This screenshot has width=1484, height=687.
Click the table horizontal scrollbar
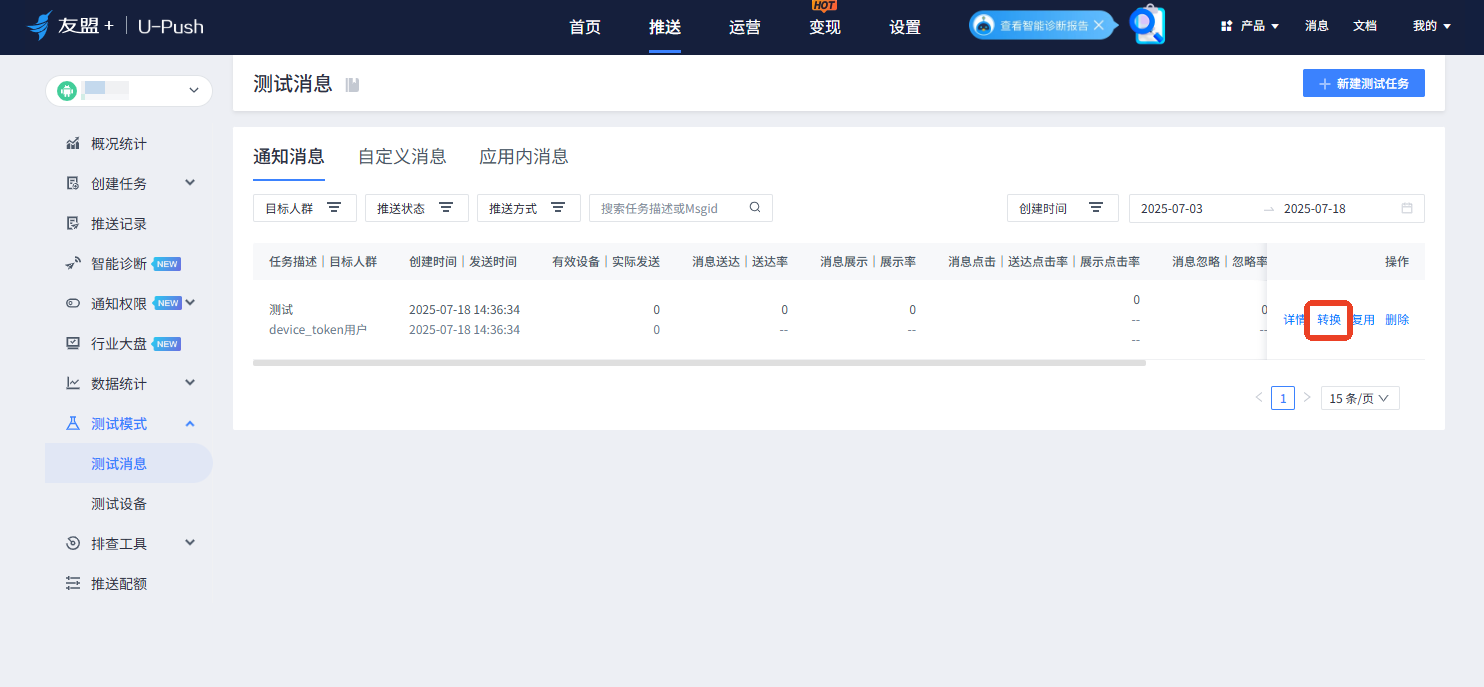[699, 363]
